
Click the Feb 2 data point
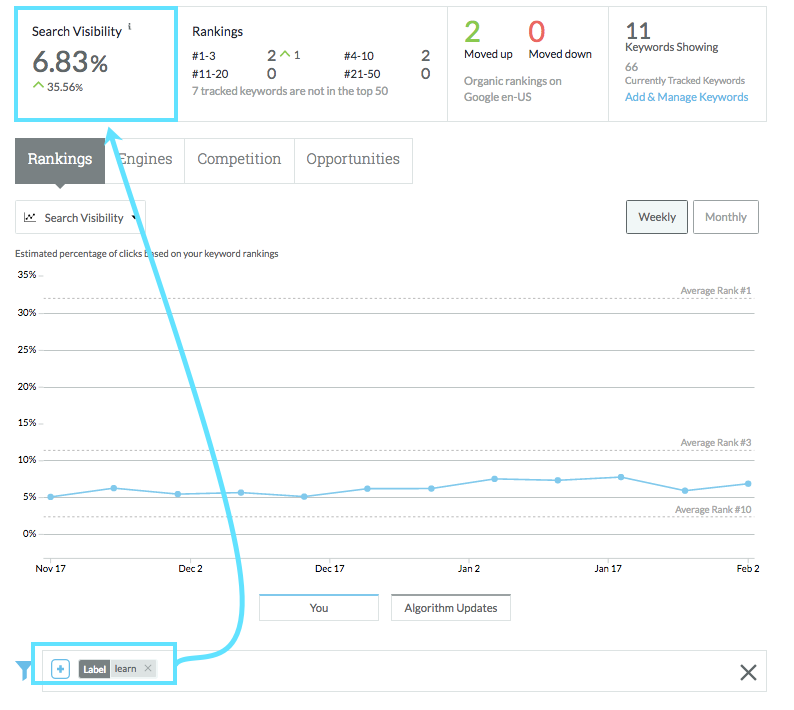[x=748, y=484]
